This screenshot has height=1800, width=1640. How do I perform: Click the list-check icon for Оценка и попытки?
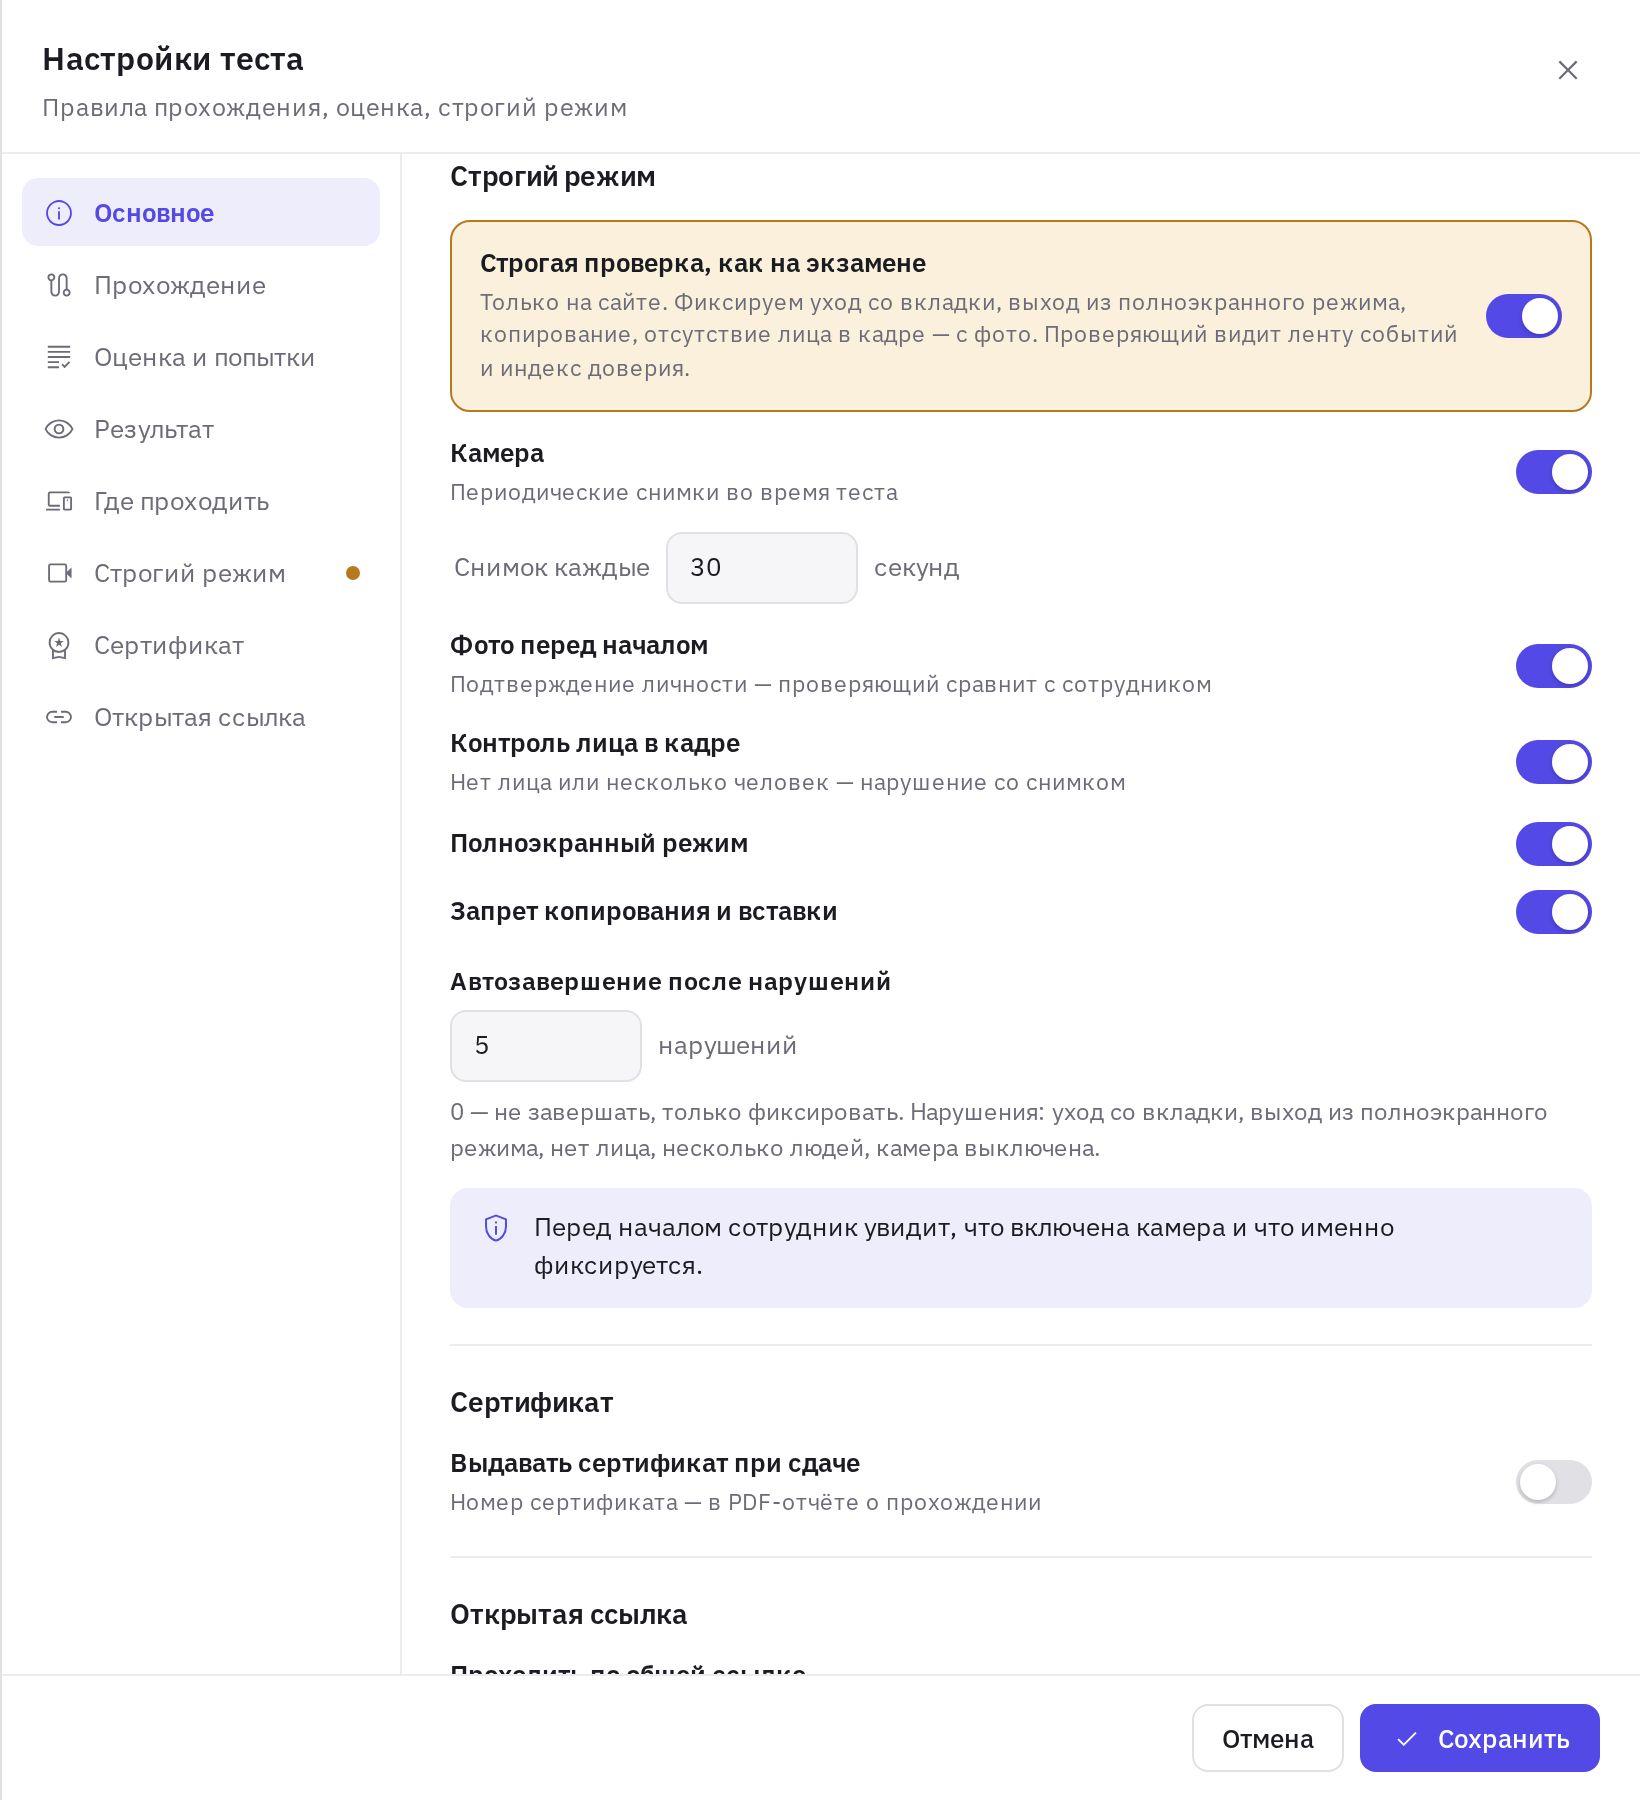pos(59,357)
